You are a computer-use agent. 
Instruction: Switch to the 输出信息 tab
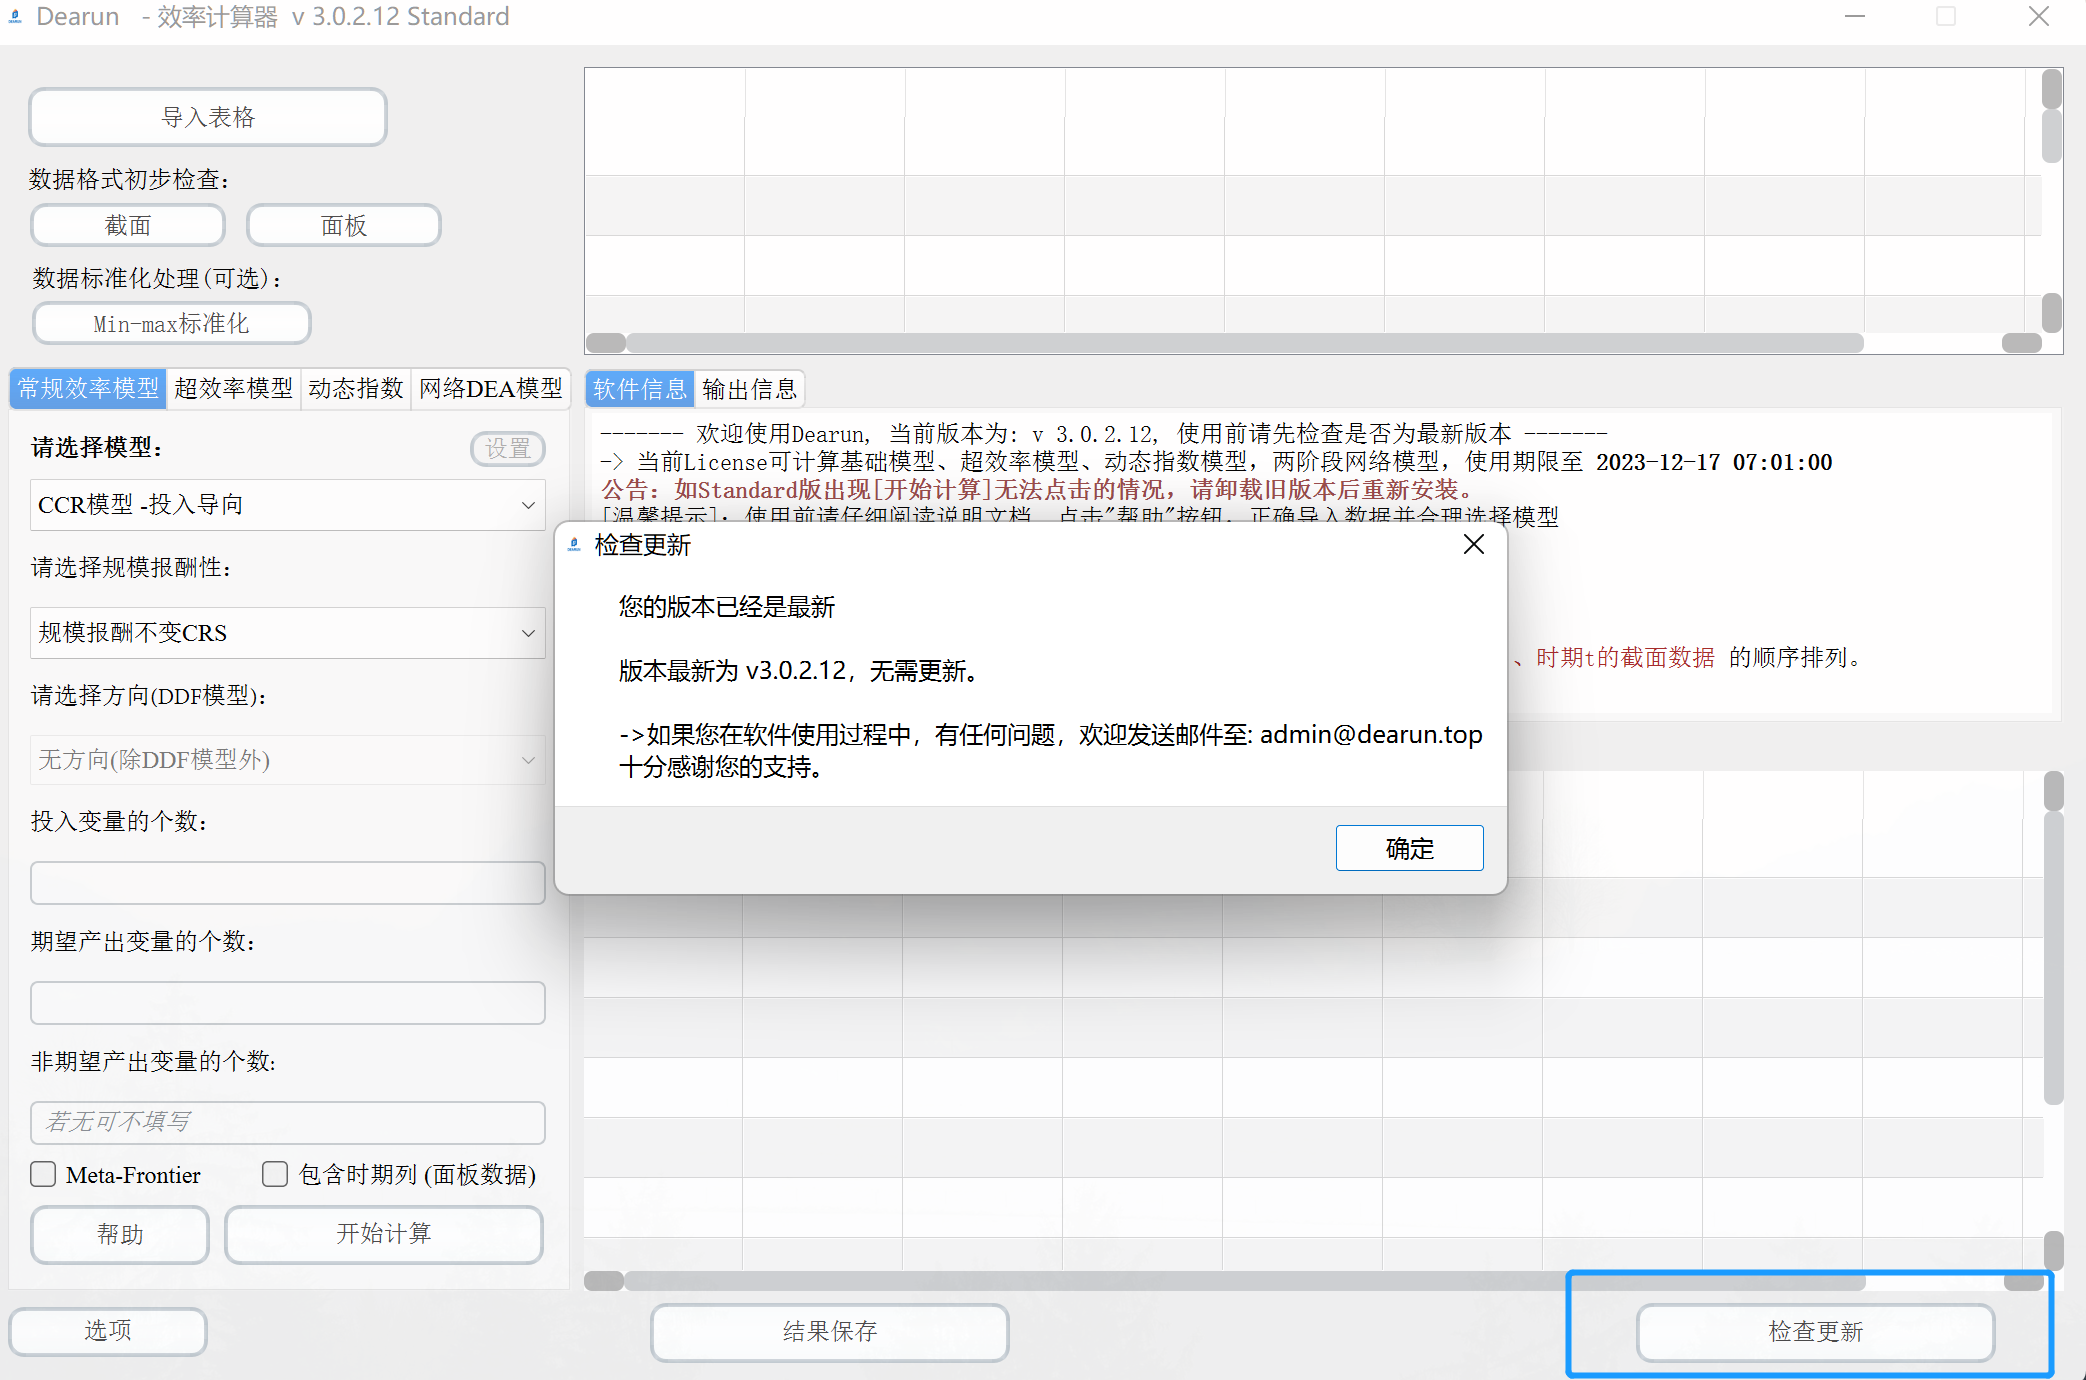pos(750,389)
